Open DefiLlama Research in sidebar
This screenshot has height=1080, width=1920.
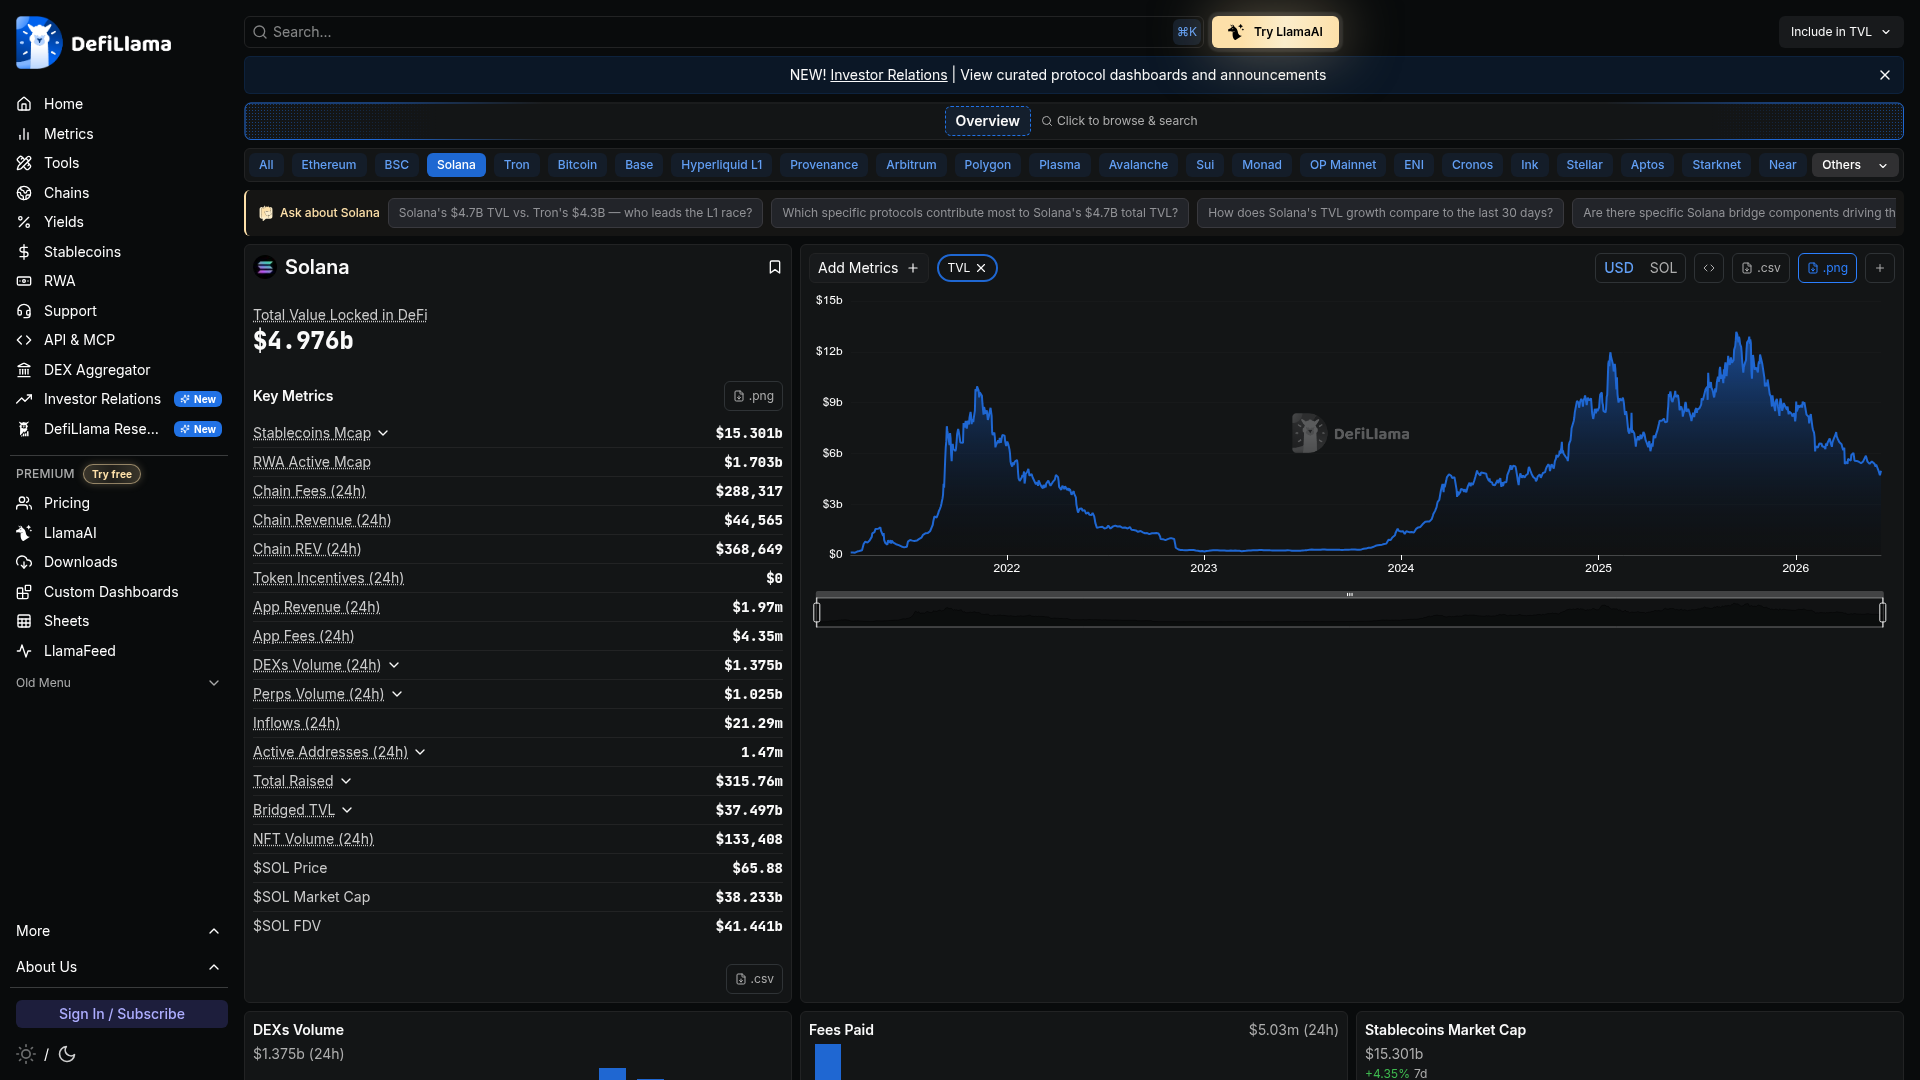101,429
